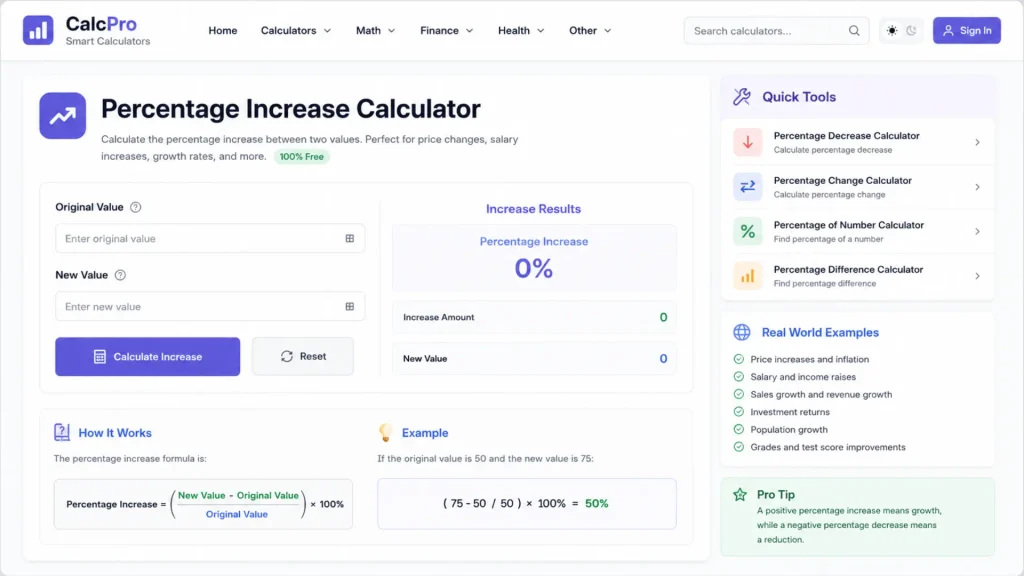Open the Calculators dropdown menu

point(296,31)
